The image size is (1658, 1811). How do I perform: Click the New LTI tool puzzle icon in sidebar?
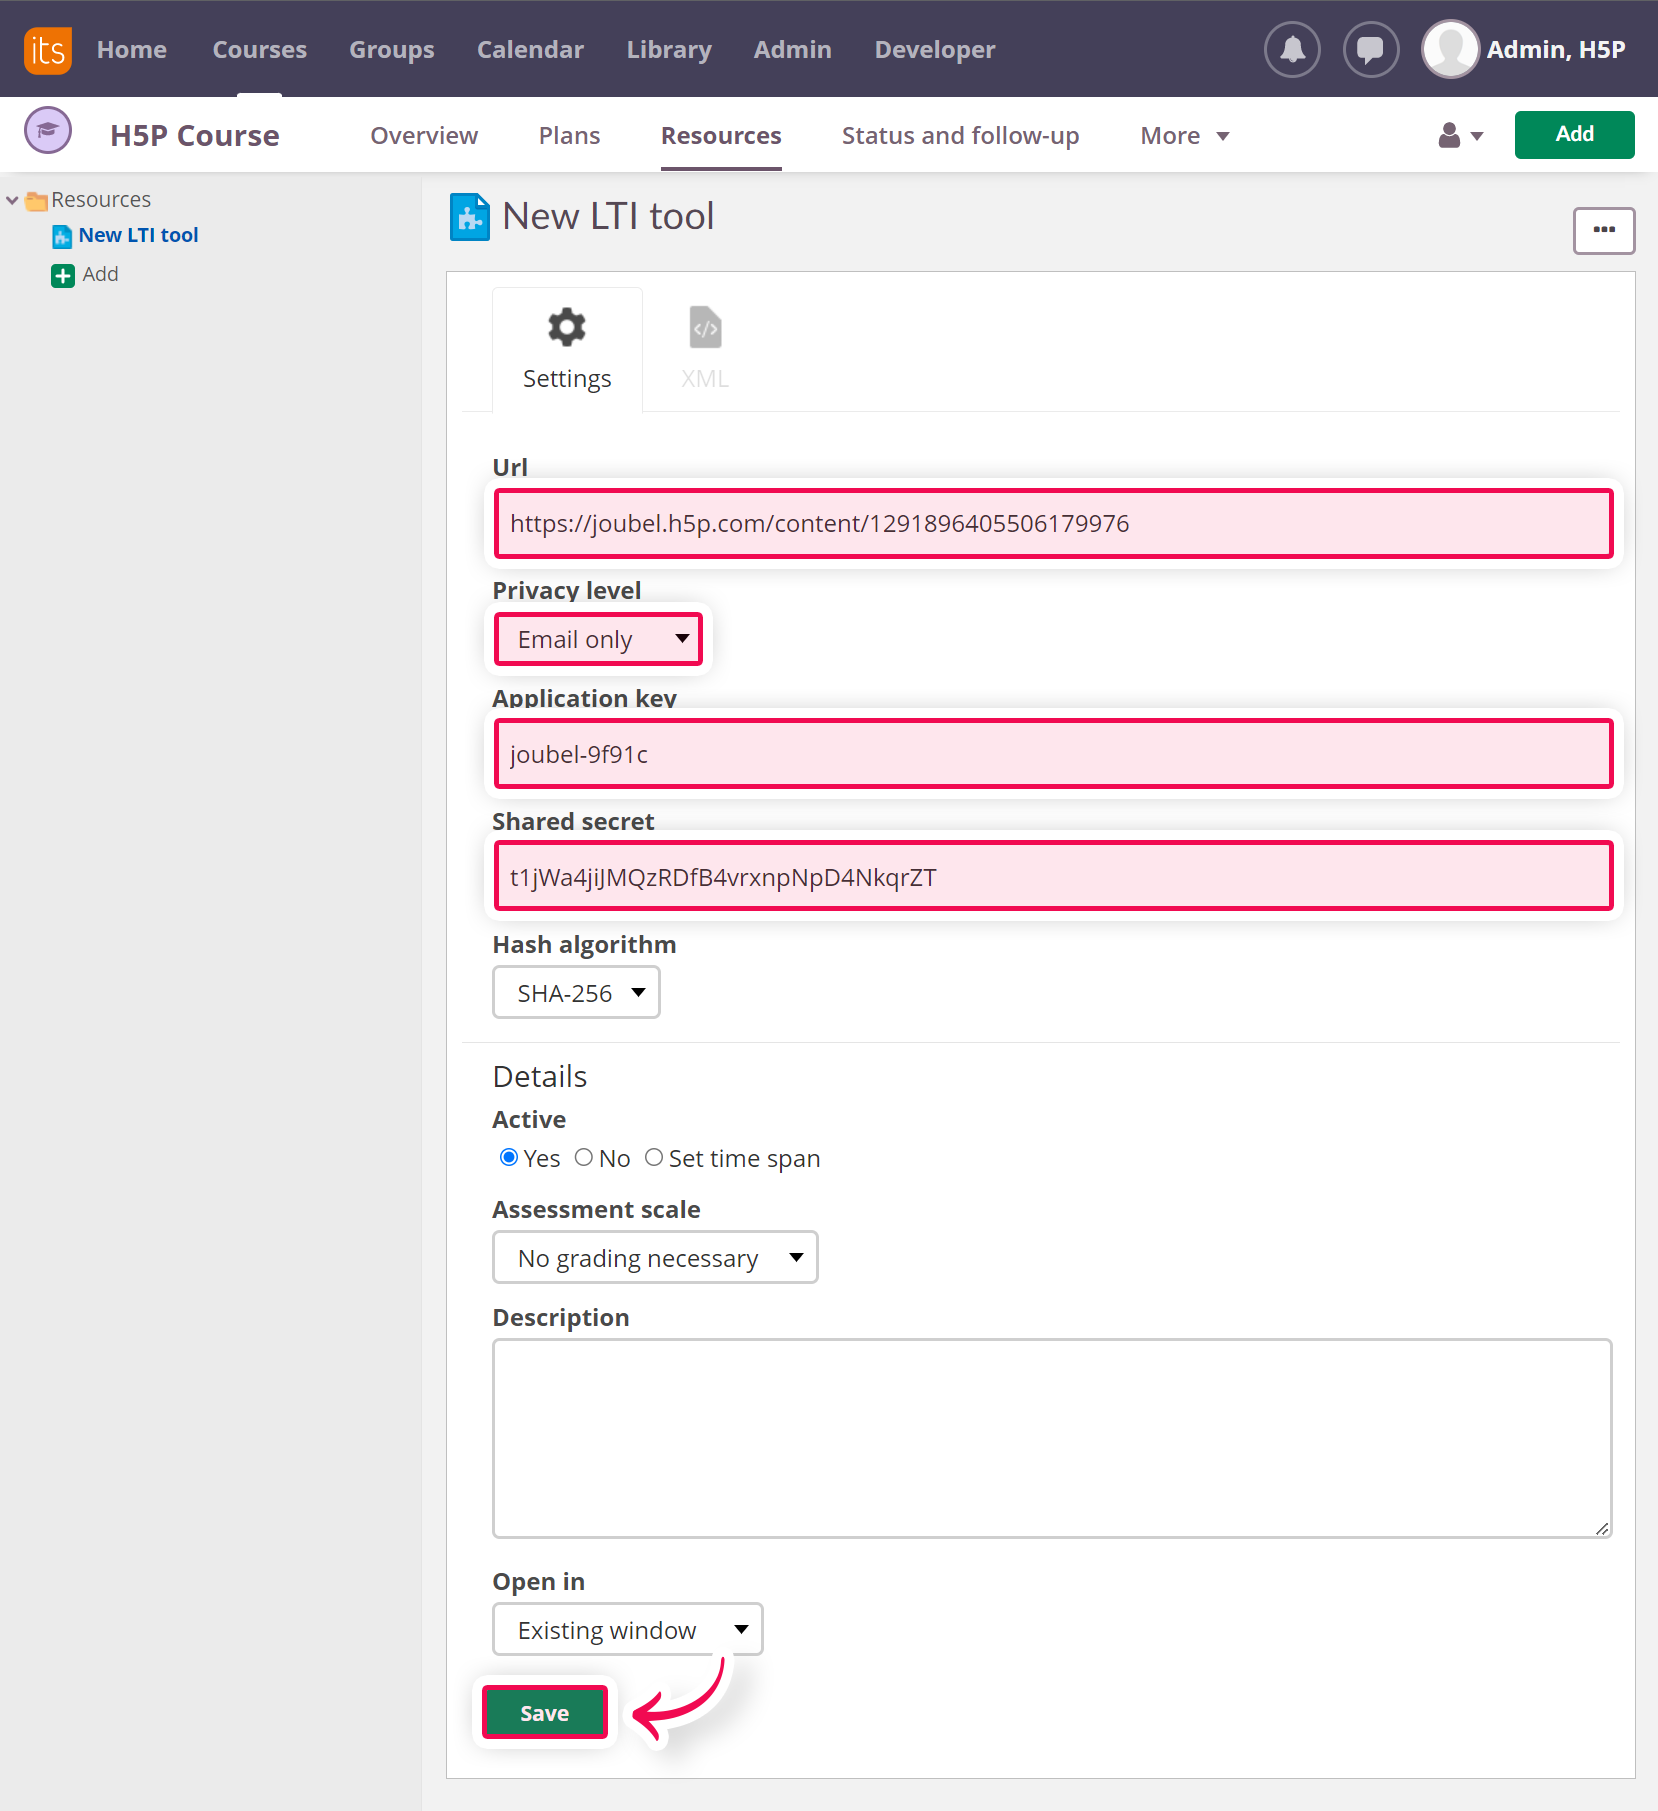click(62, 236)
